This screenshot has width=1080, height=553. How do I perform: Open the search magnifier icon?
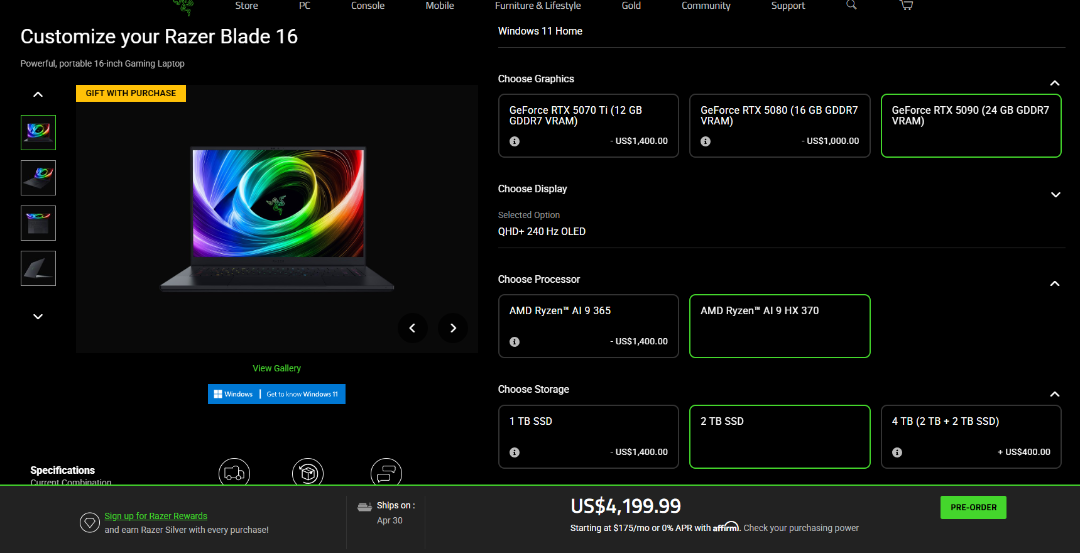pos(851,5)
